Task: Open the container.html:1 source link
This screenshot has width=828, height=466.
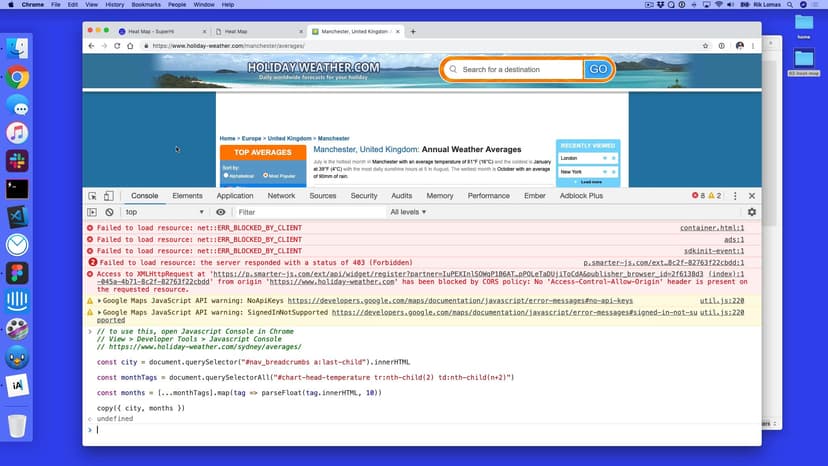Action: pos(711,228)
